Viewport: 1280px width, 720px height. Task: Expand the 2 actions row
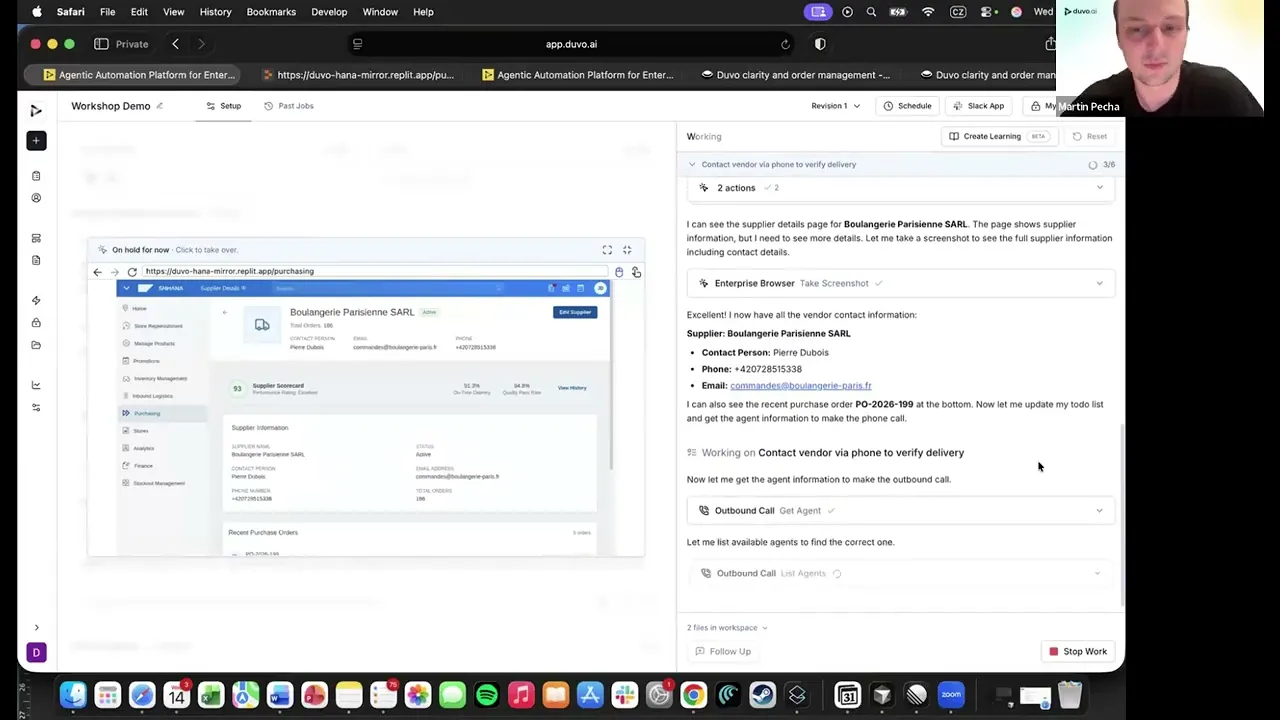pos(900,188)
